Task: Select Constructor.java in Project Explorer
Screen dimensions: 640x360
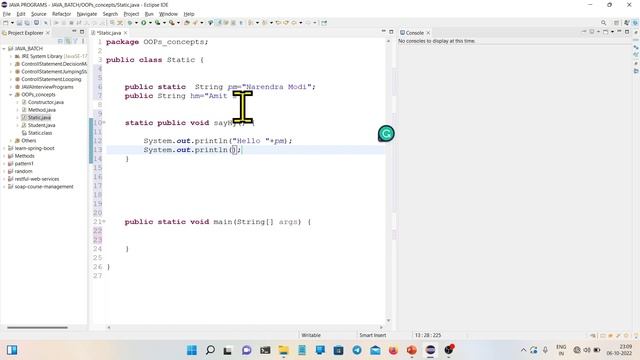Action: (x=46, y=102)
